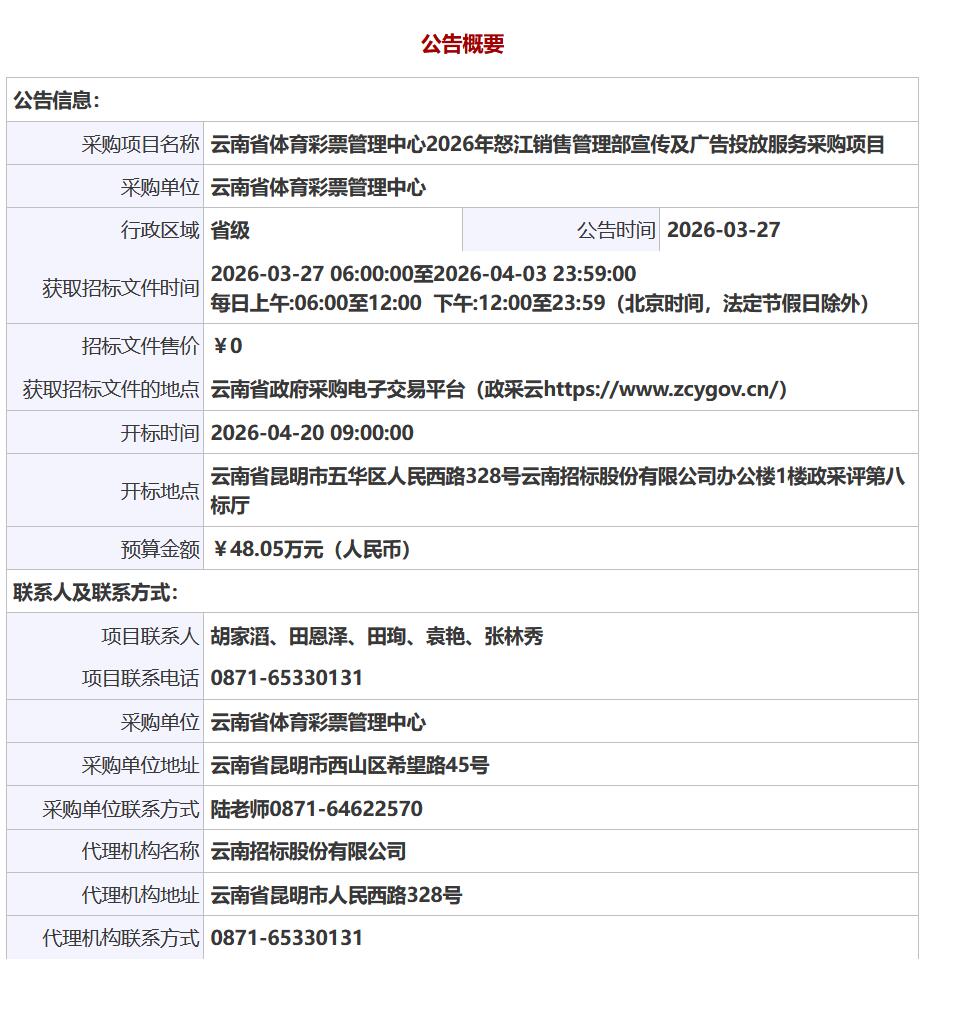
Task: Click the 招标文件售价 value ￥0
Action: [227, 346]
